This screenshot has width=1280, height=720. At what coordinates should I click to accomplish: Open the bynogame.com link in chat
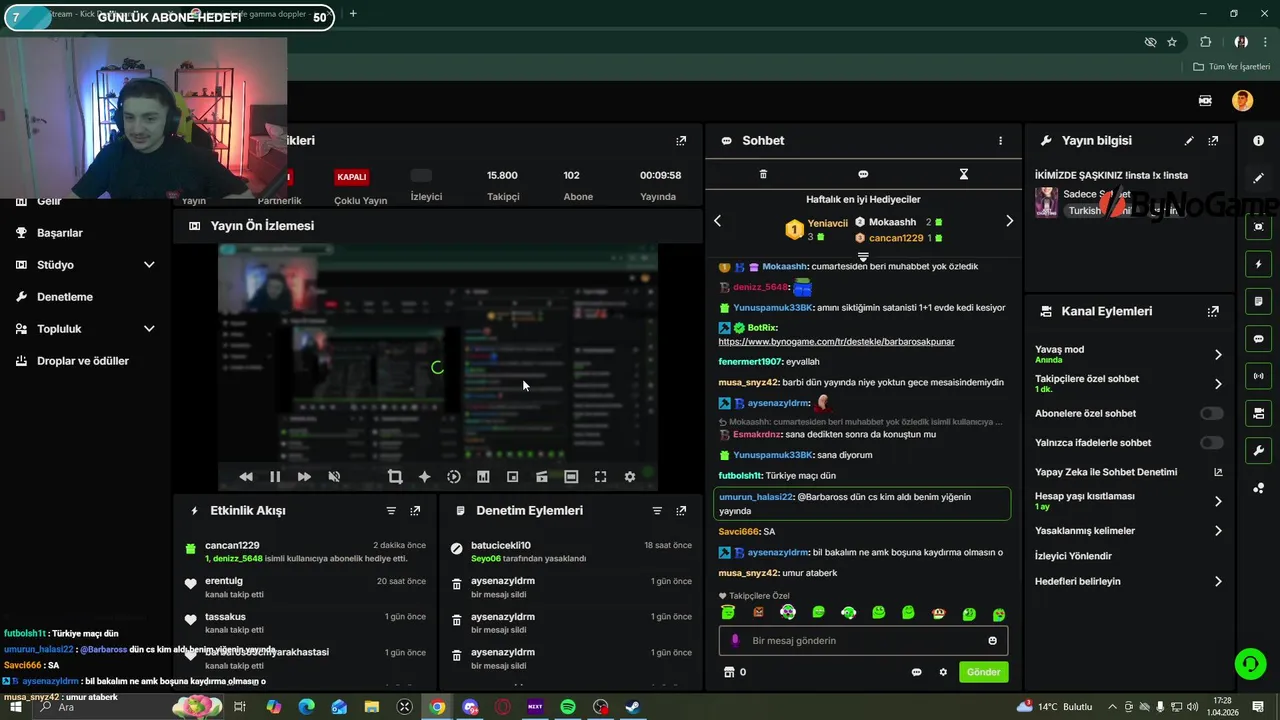tap(836, 342)
